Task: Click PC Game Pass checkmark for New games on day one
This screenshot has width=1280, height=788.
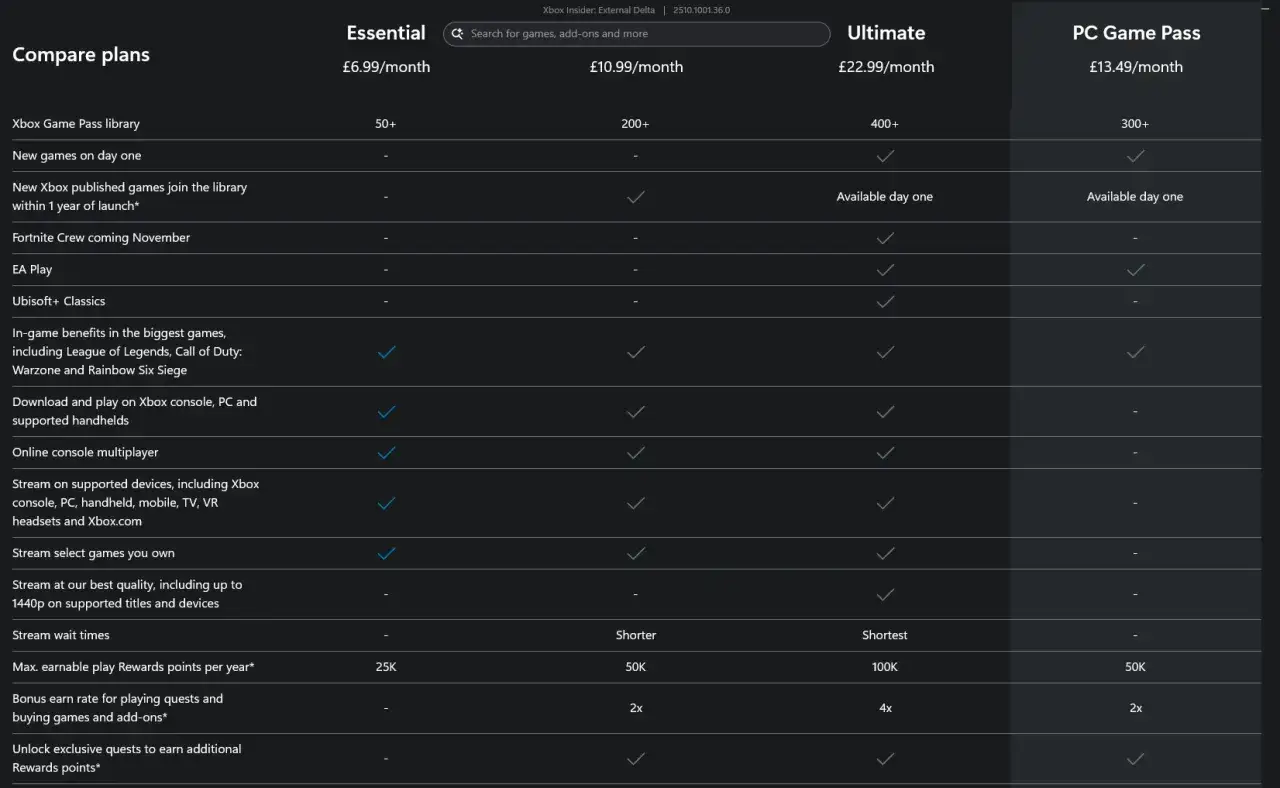Action: click(1135, 156)
